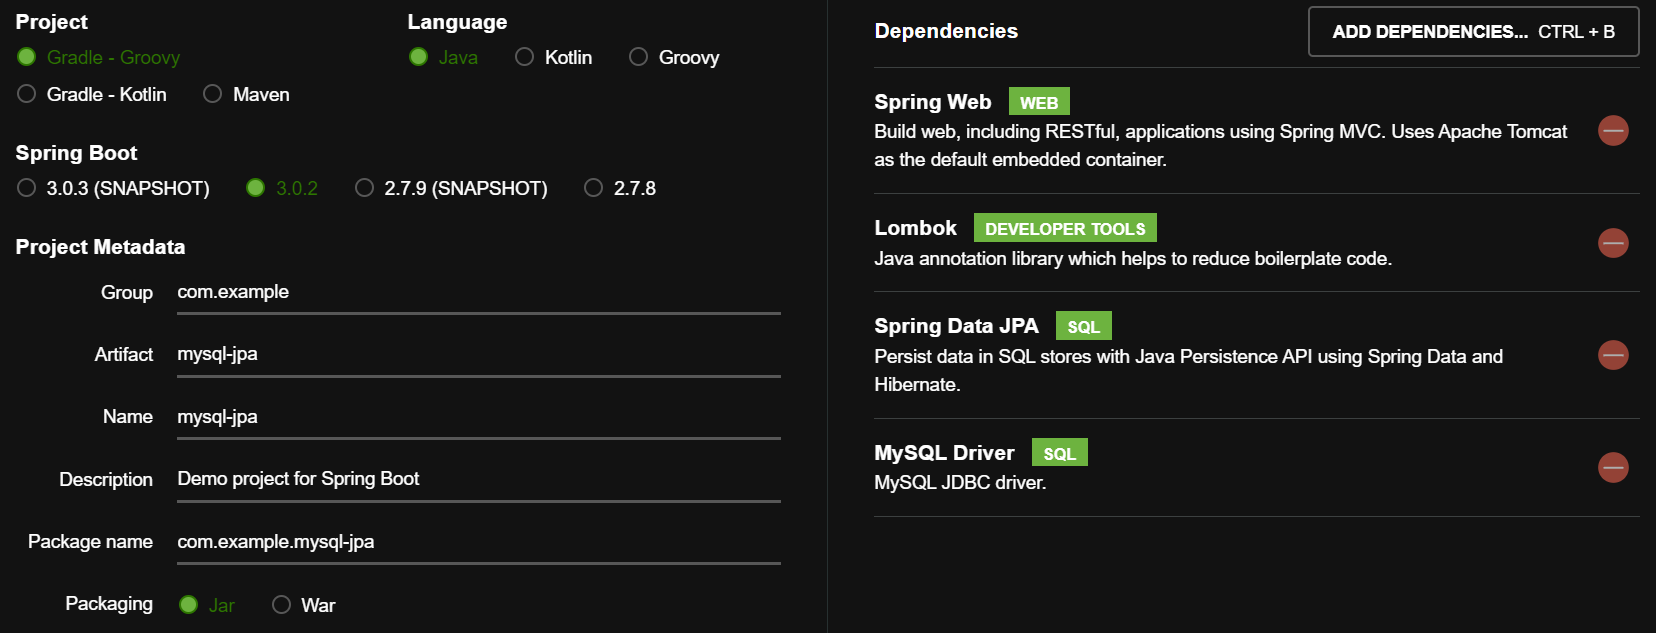The width and height of the screenshot is (1656, 633).
Task: Choose War packaging
Action: point(304,605)
